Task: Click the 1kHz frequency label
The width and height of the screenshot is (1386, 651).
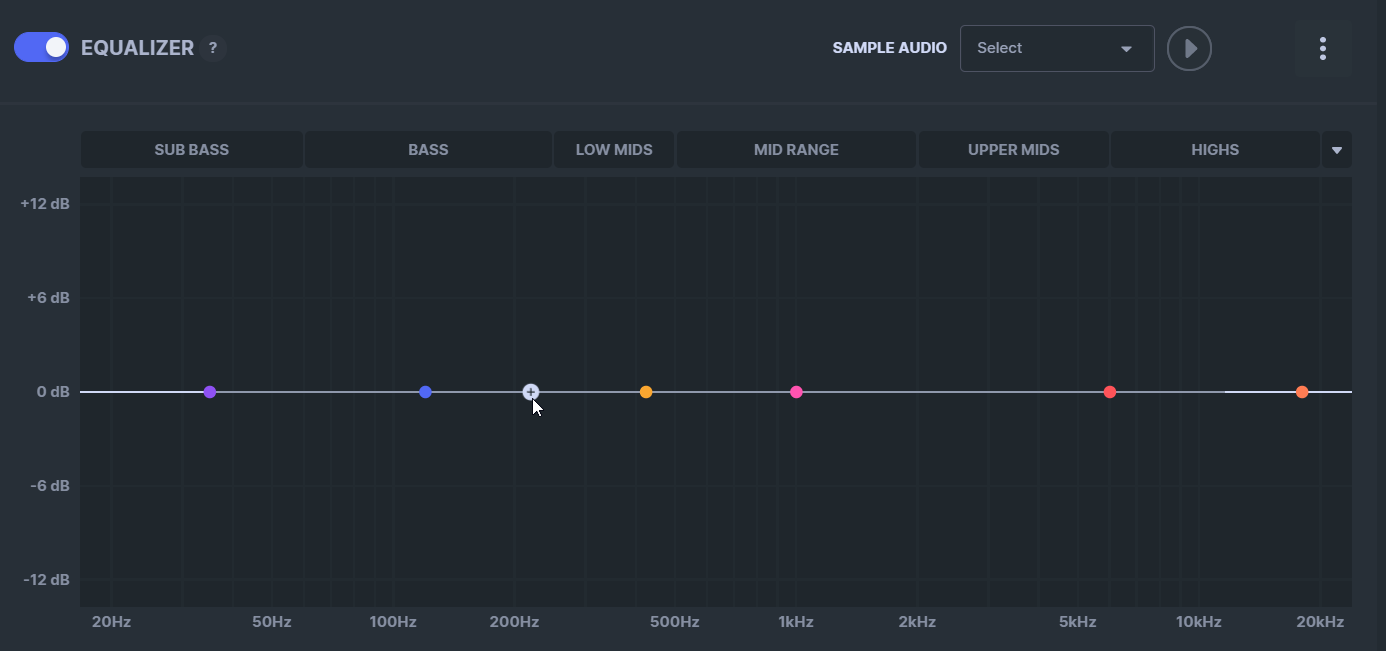Action: [x=796, y=622]
